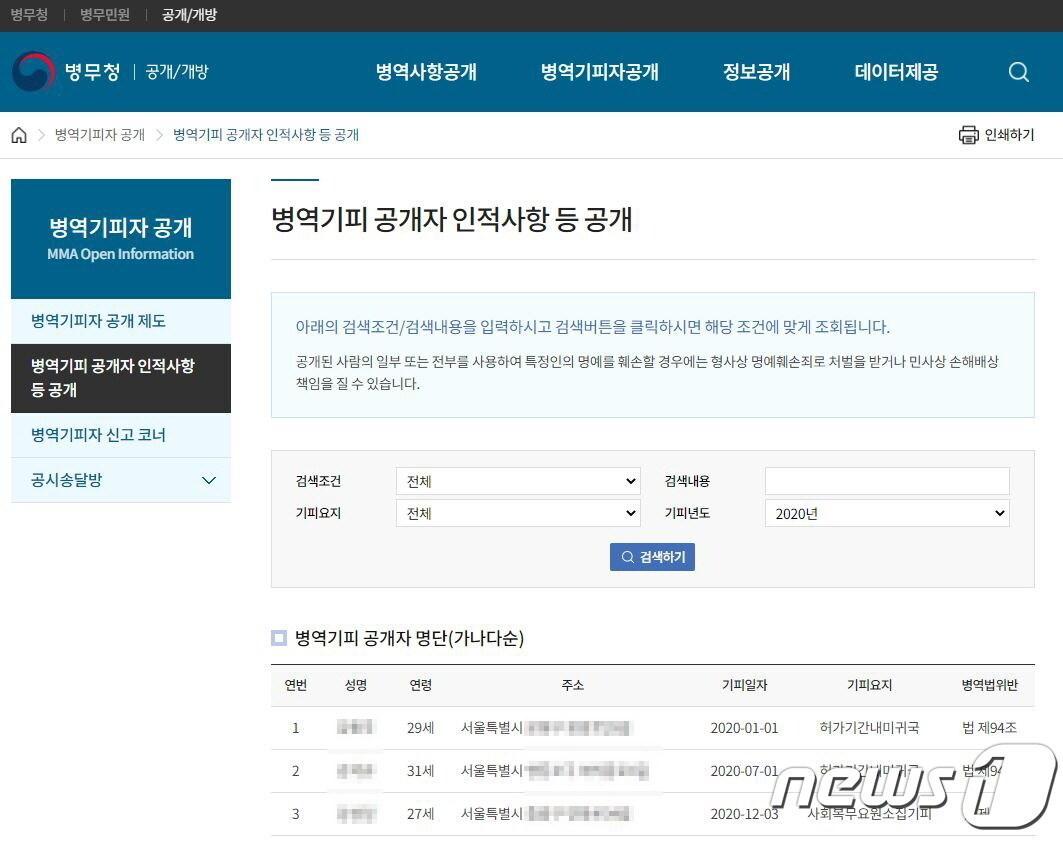This screenshot has height=841, width=1063.
Task: Click 병역기피자 공개 breadcrumb link
Action: (x=100, y=135)
